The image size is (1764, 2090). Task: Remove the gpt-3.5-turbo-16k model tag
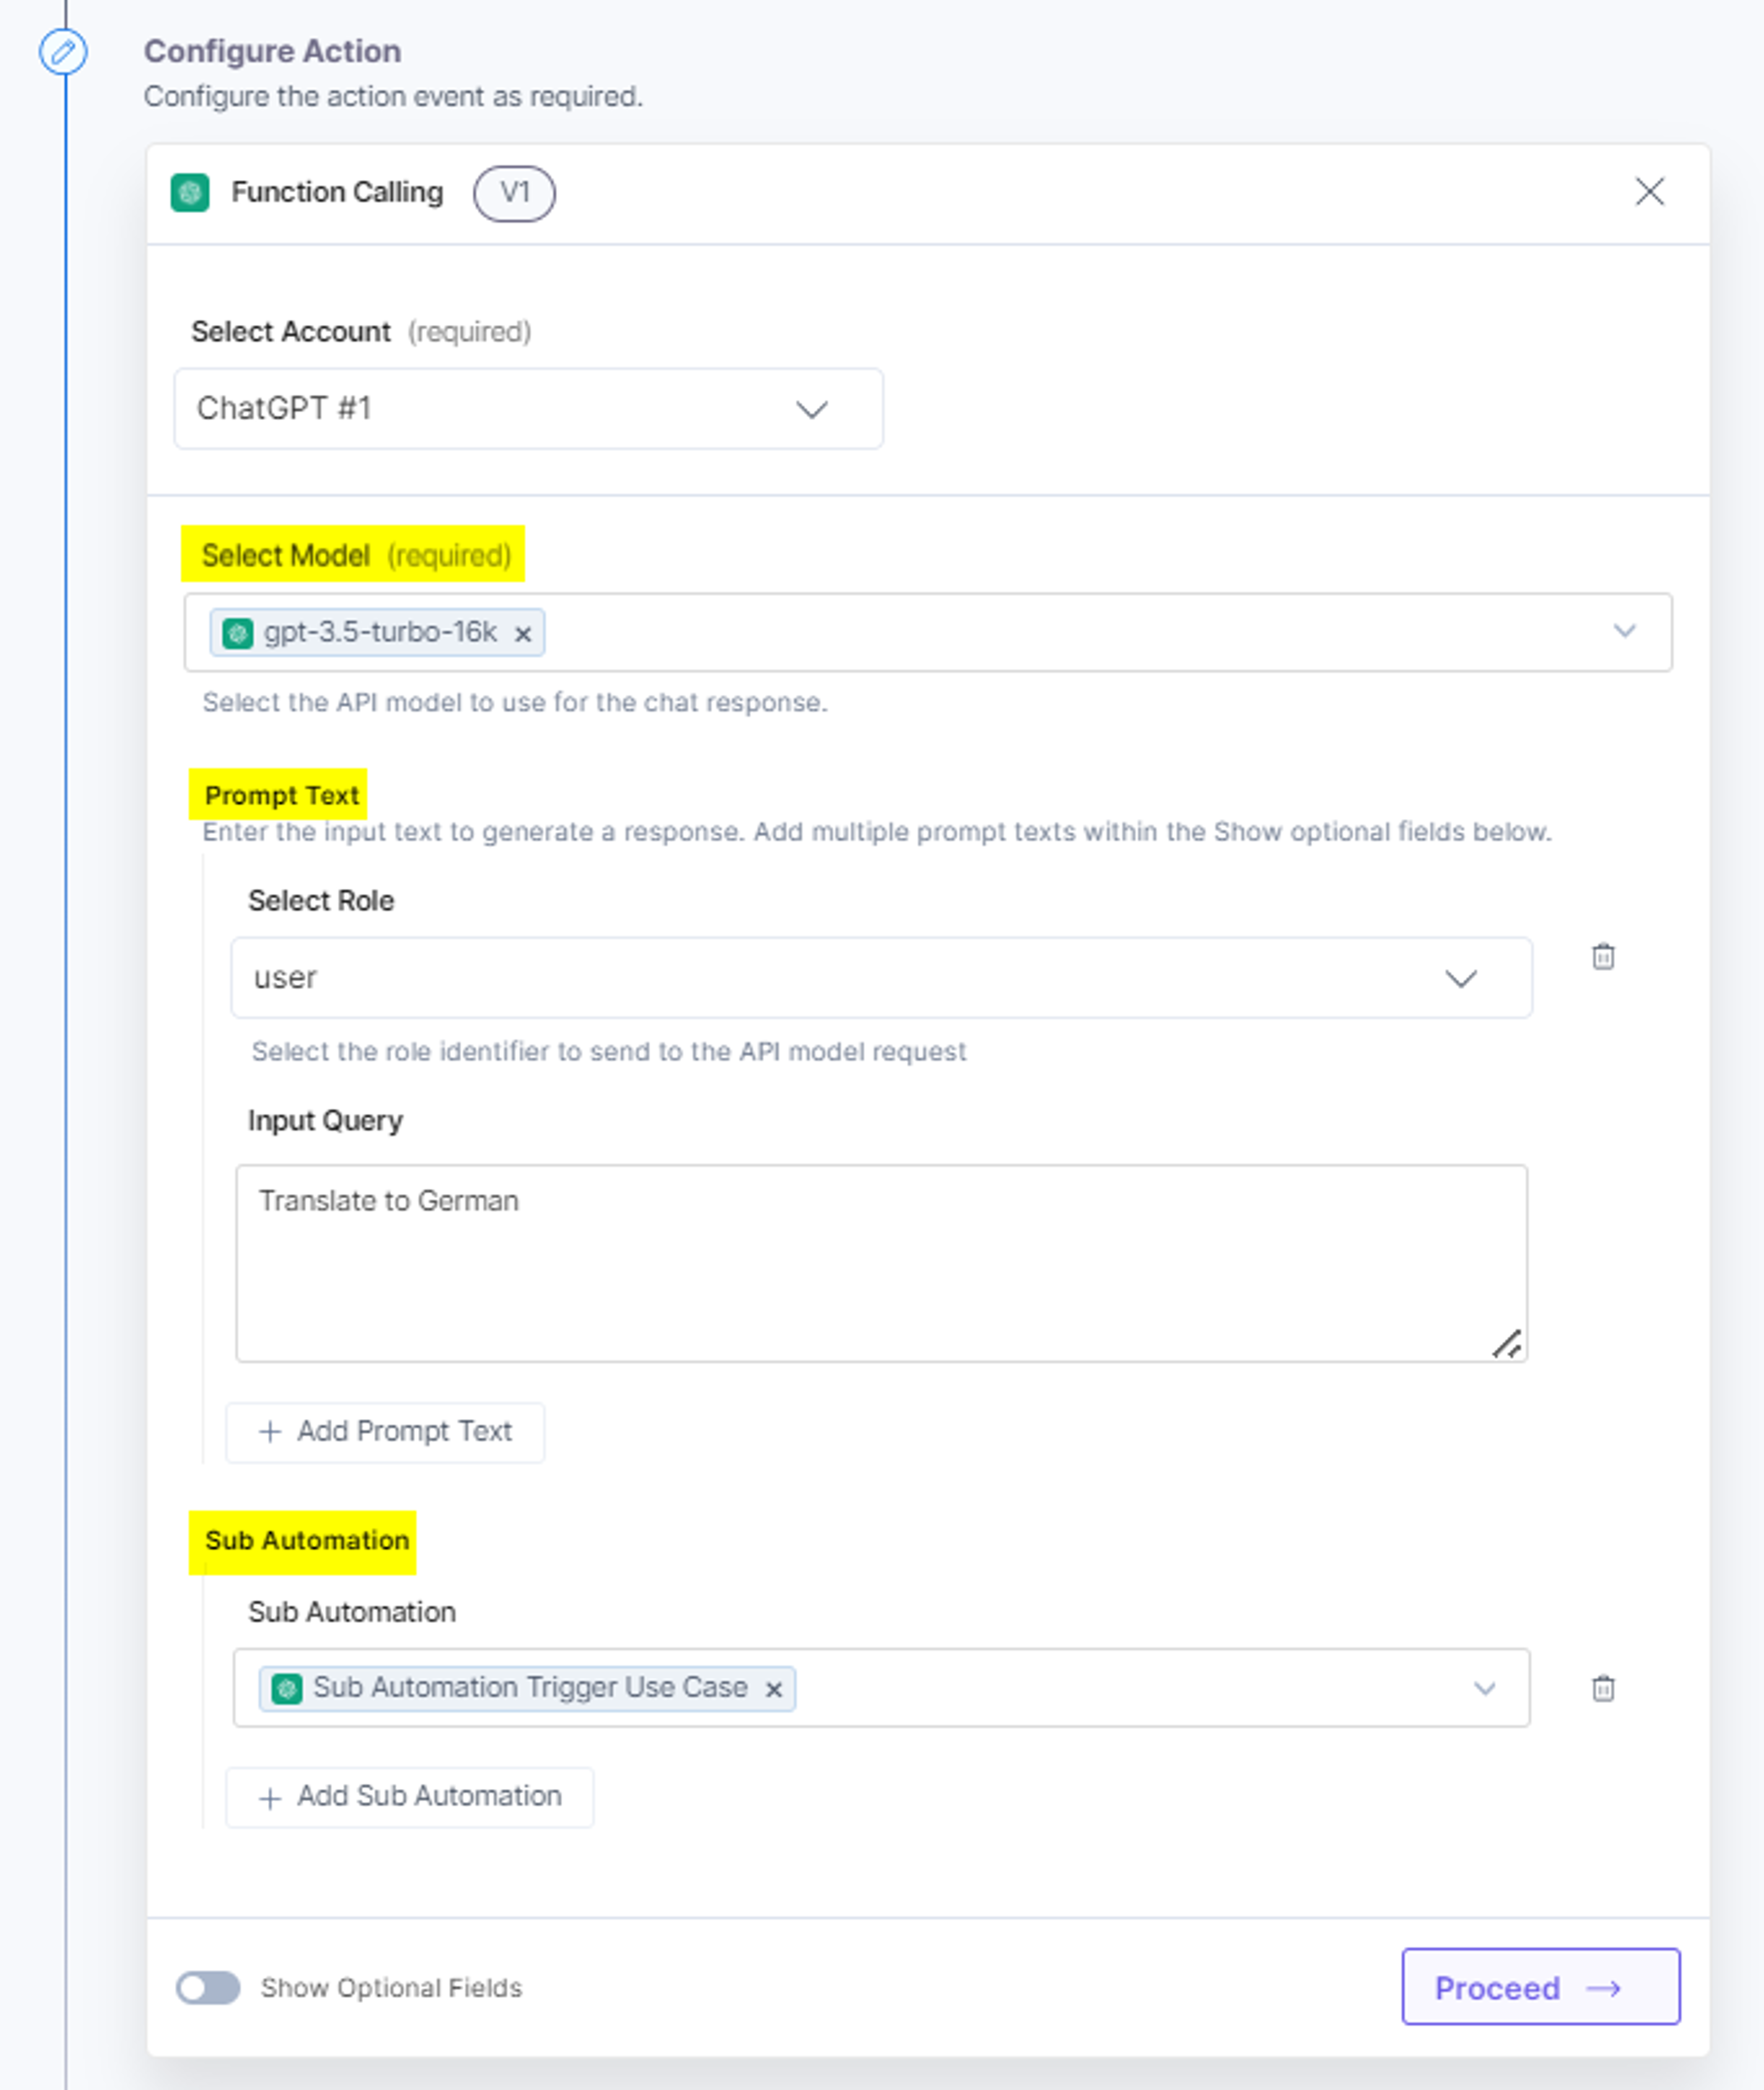[522, 634]
